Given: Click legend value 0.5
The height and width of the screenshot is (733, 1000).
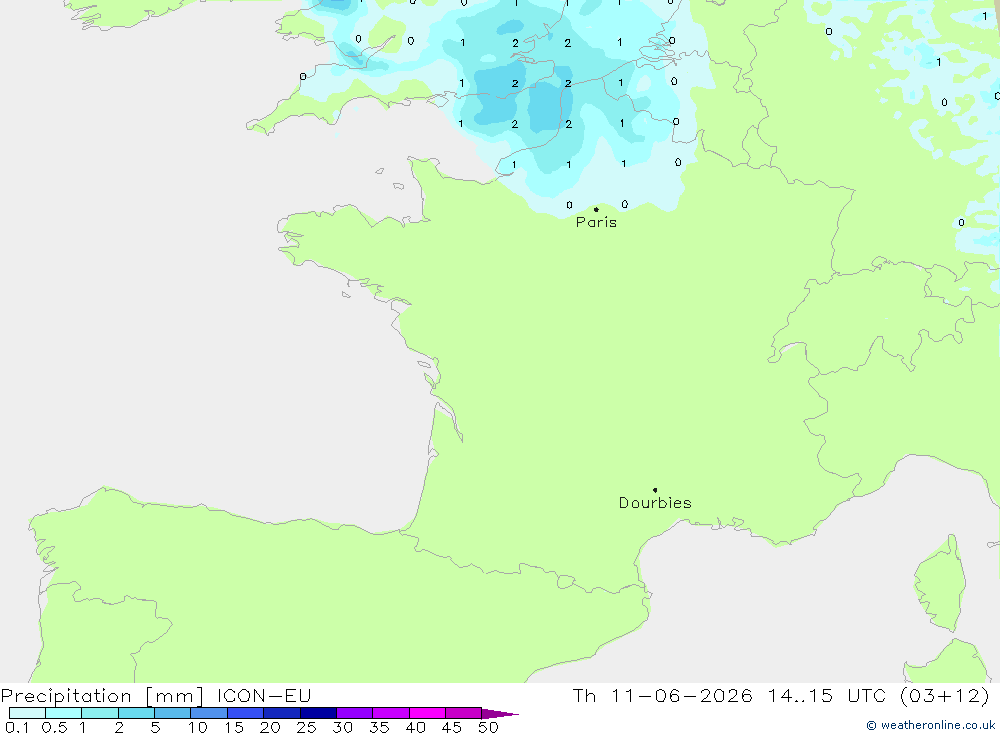Looking at the screenshot, I should pos(54,727).
